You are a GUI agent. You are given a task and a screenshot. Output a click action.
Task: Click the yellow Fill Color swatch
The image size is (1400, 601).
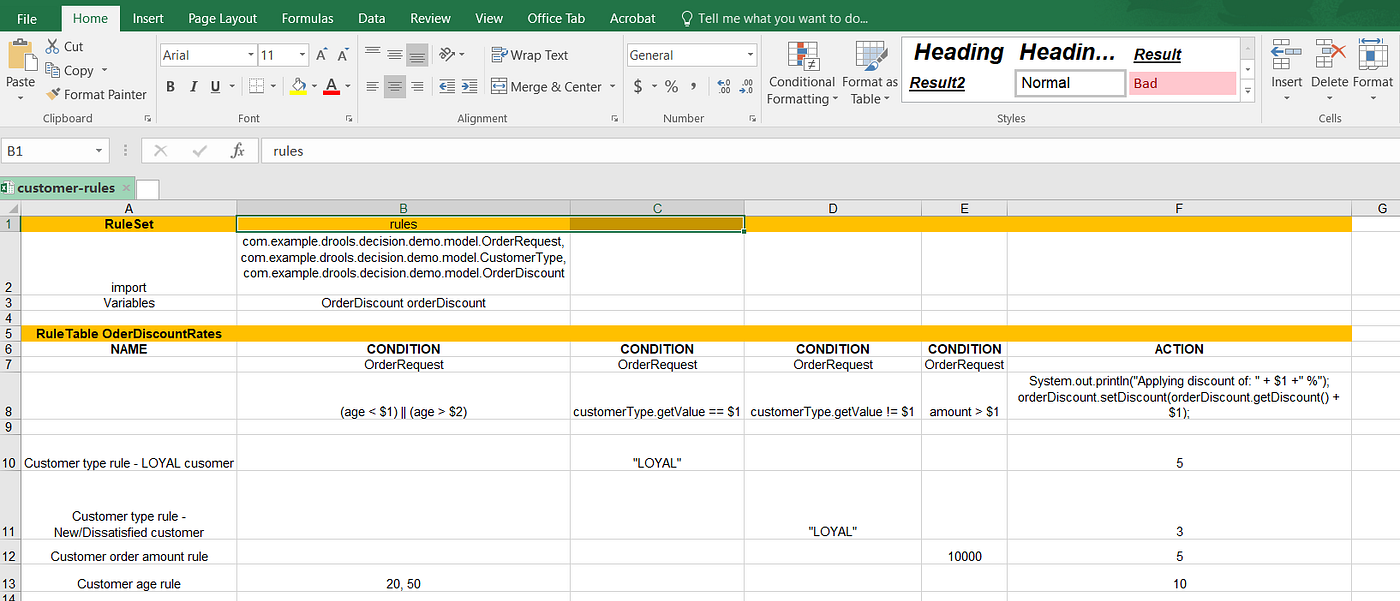tap(298, 87)
